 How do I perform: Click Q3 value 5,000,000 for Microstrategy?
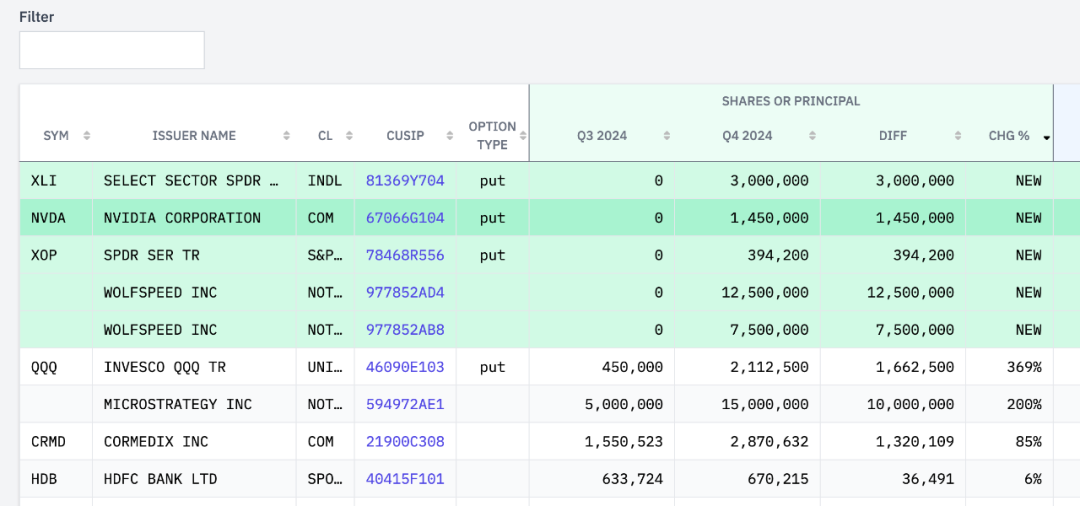coord(624,404)
